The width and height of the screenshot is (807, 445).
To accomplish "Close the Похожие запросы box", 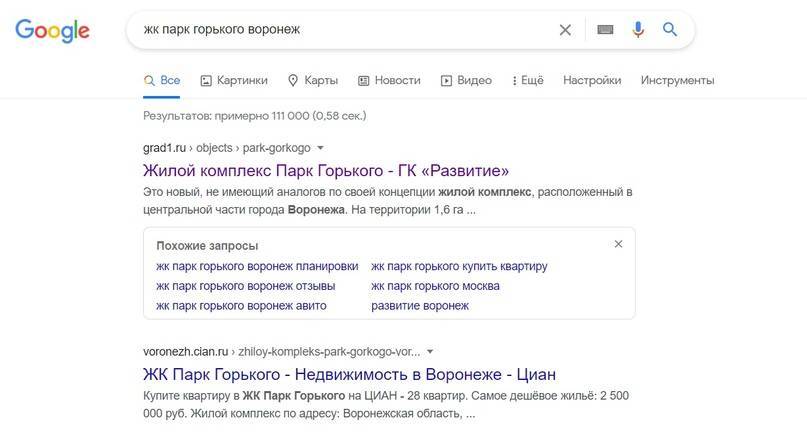I will point(618,244).
